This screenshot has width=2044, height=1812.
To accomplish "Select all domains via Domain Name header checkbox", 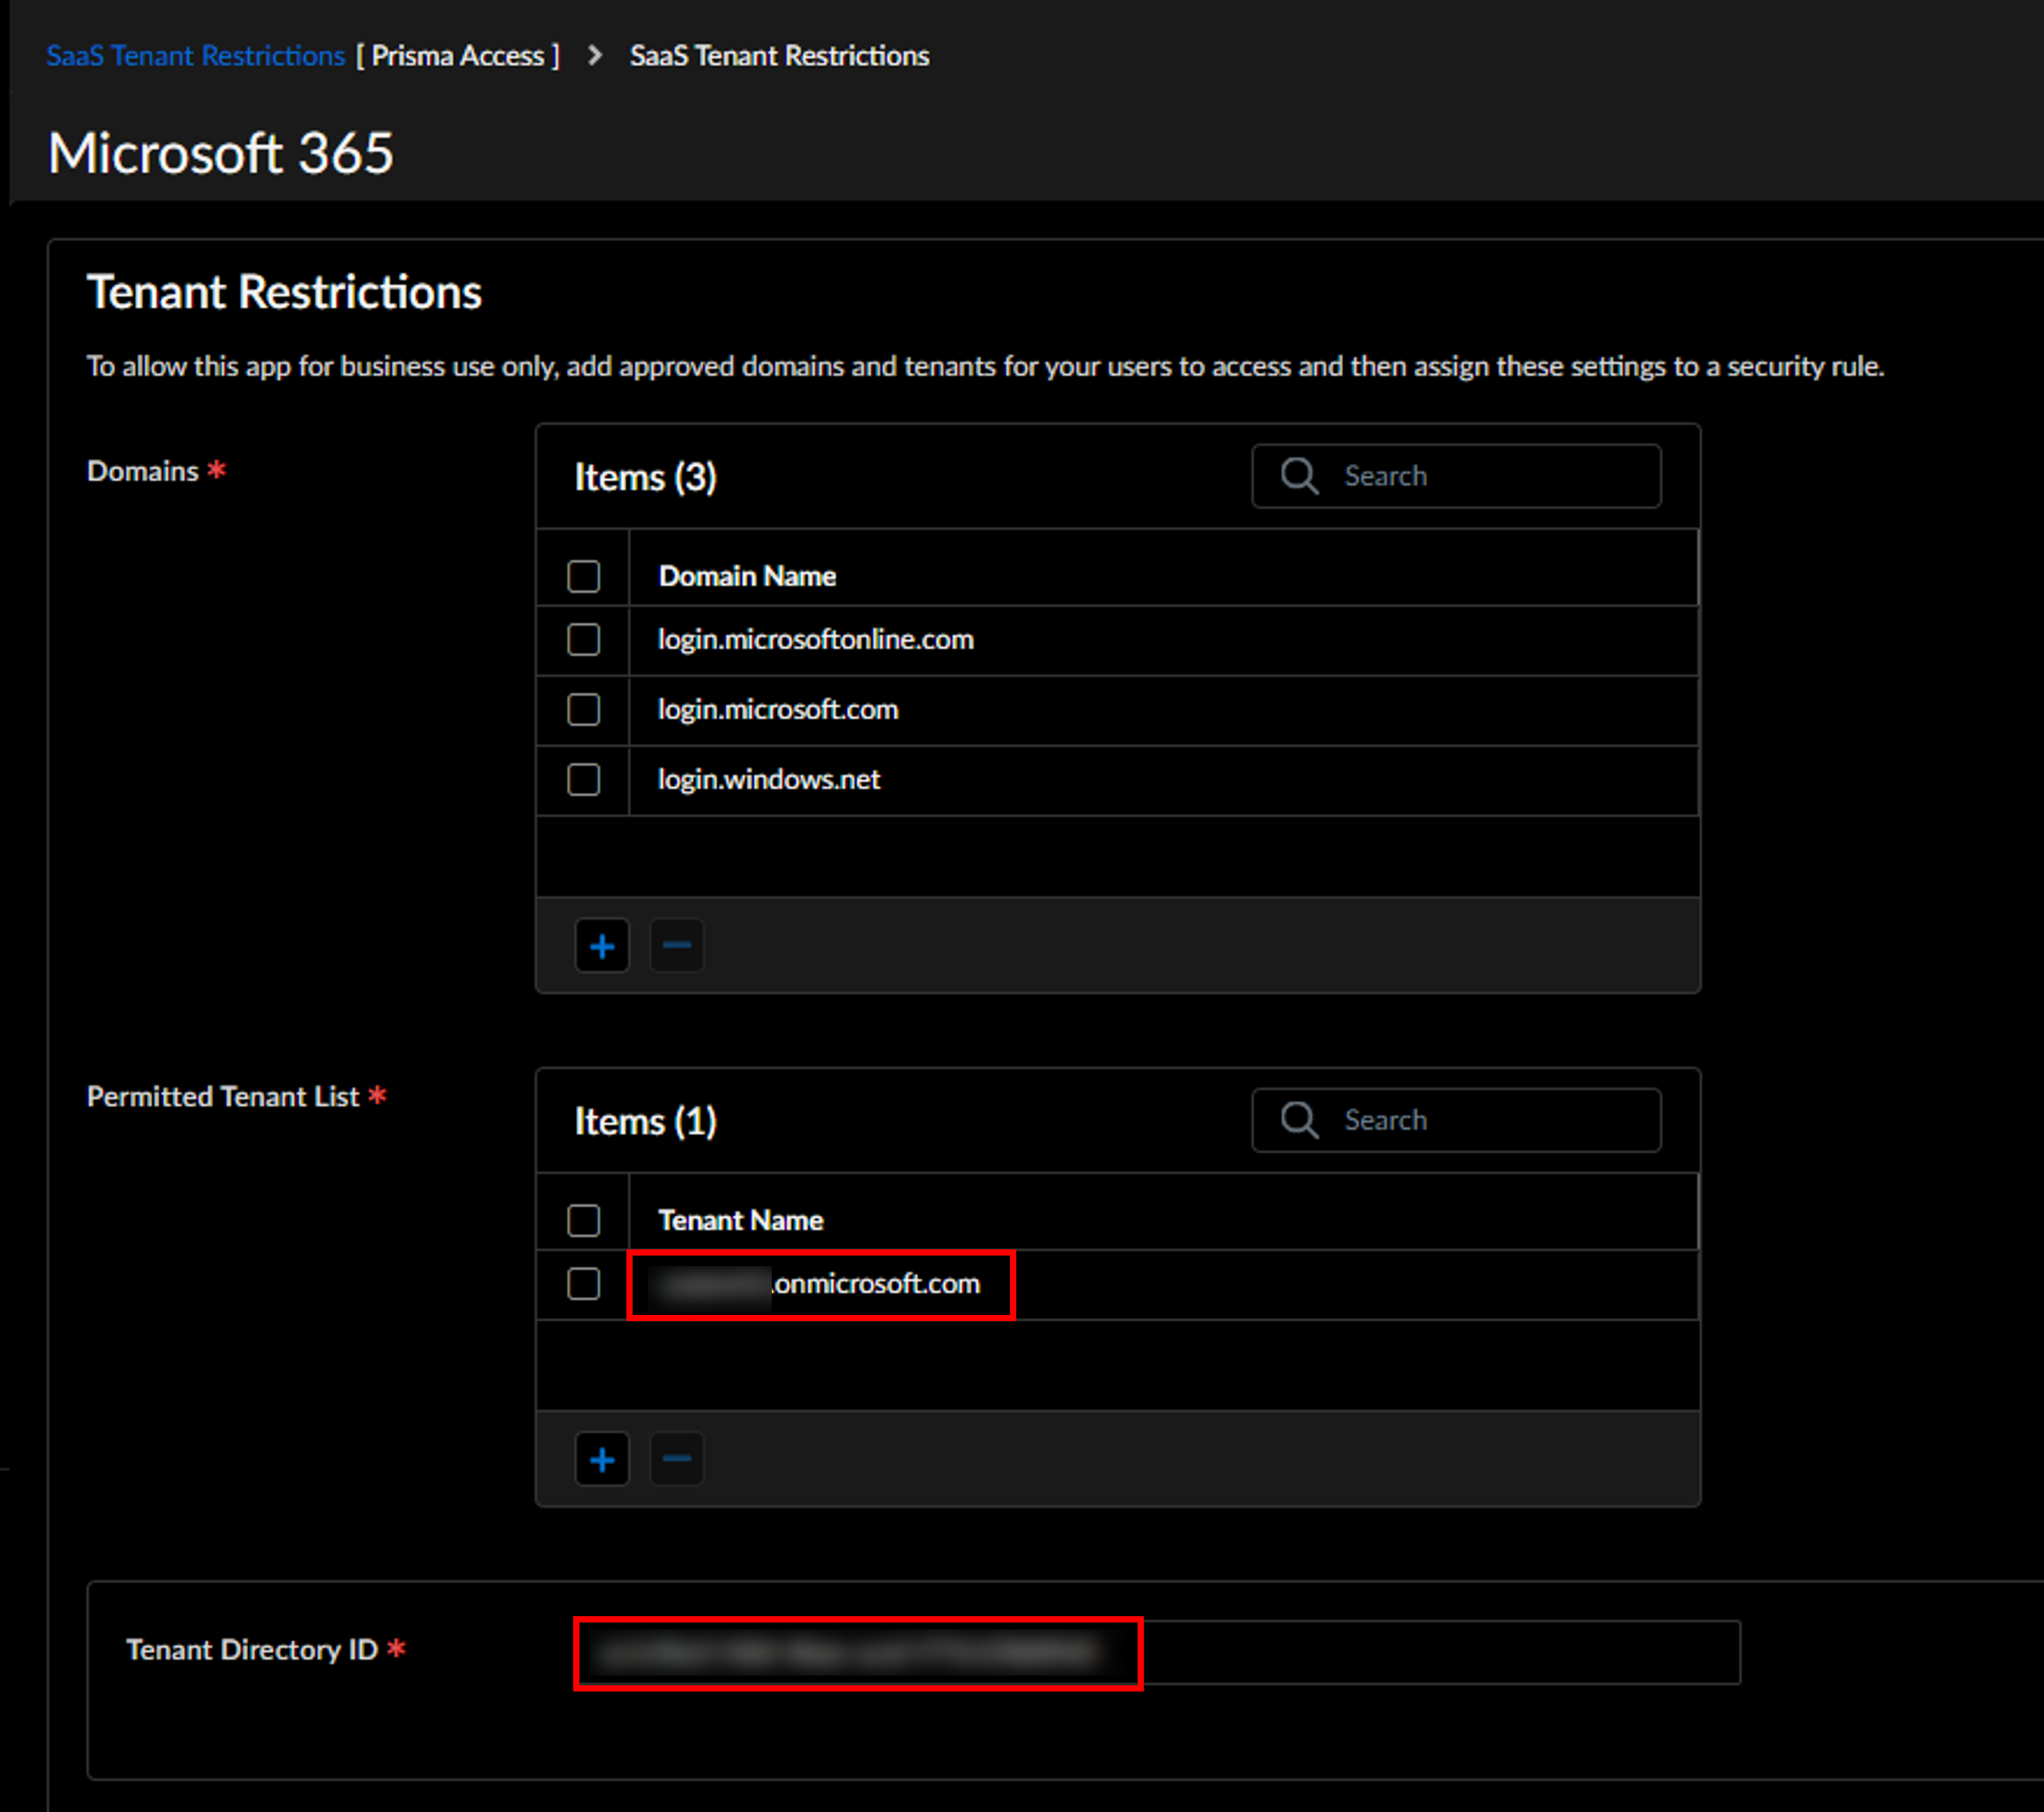I will click(583, 577).
